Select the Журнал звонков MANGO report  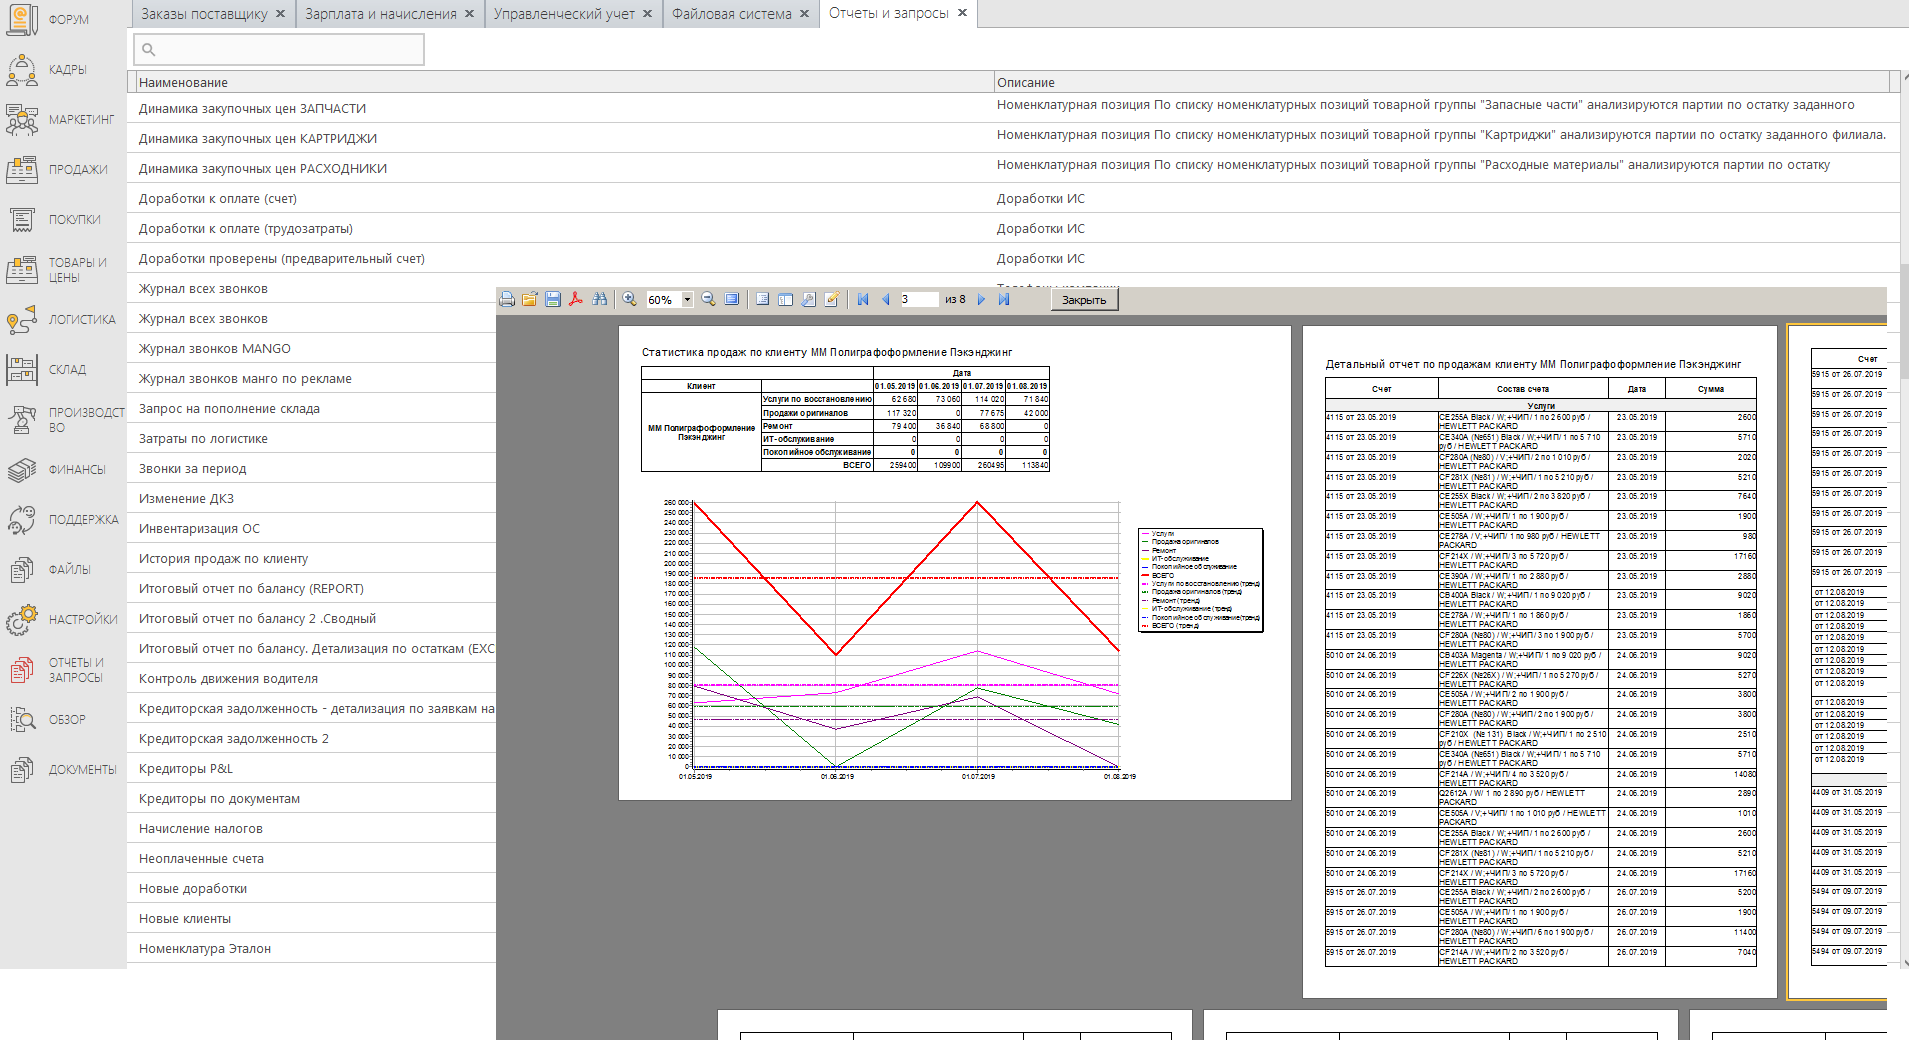click(x=215, y=349)
